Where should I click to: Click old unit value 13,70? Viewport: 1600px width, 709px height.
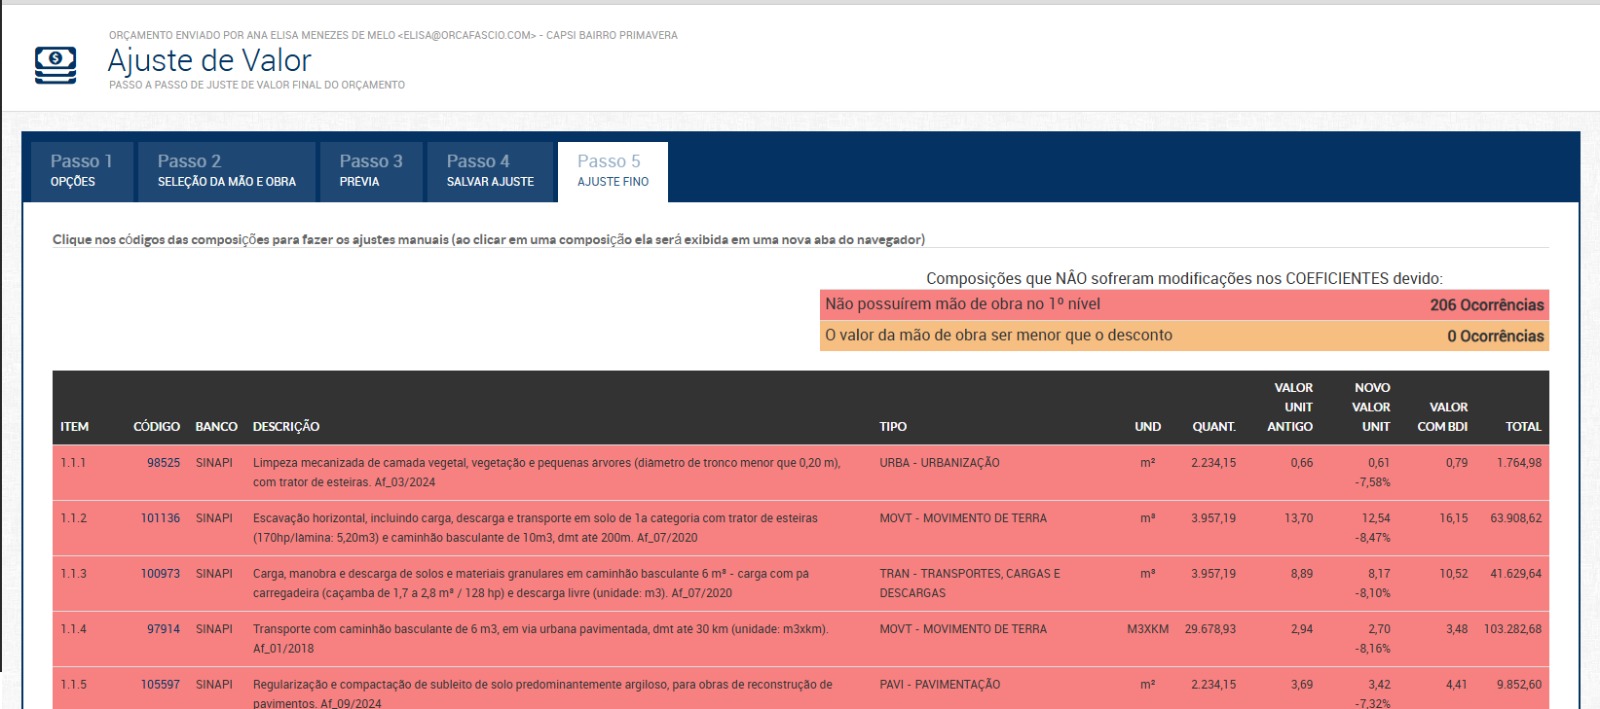click(1299, 518)
